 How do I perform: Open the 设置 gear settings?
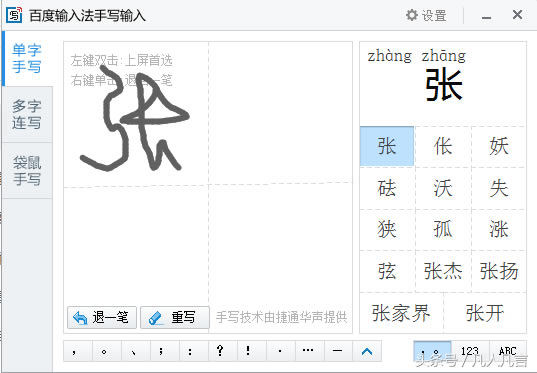426,15
